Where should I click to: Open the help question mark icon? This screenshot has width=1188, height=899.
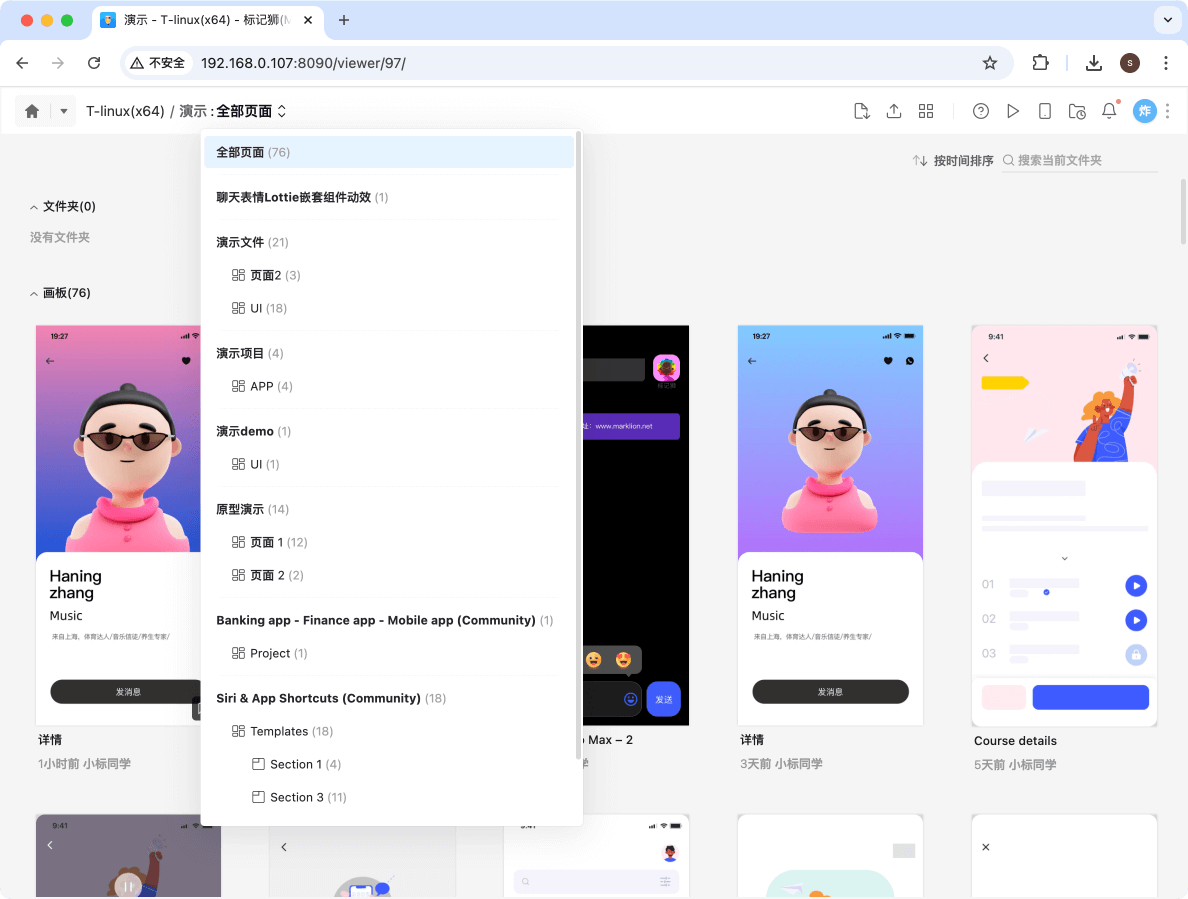coord(981,111)
